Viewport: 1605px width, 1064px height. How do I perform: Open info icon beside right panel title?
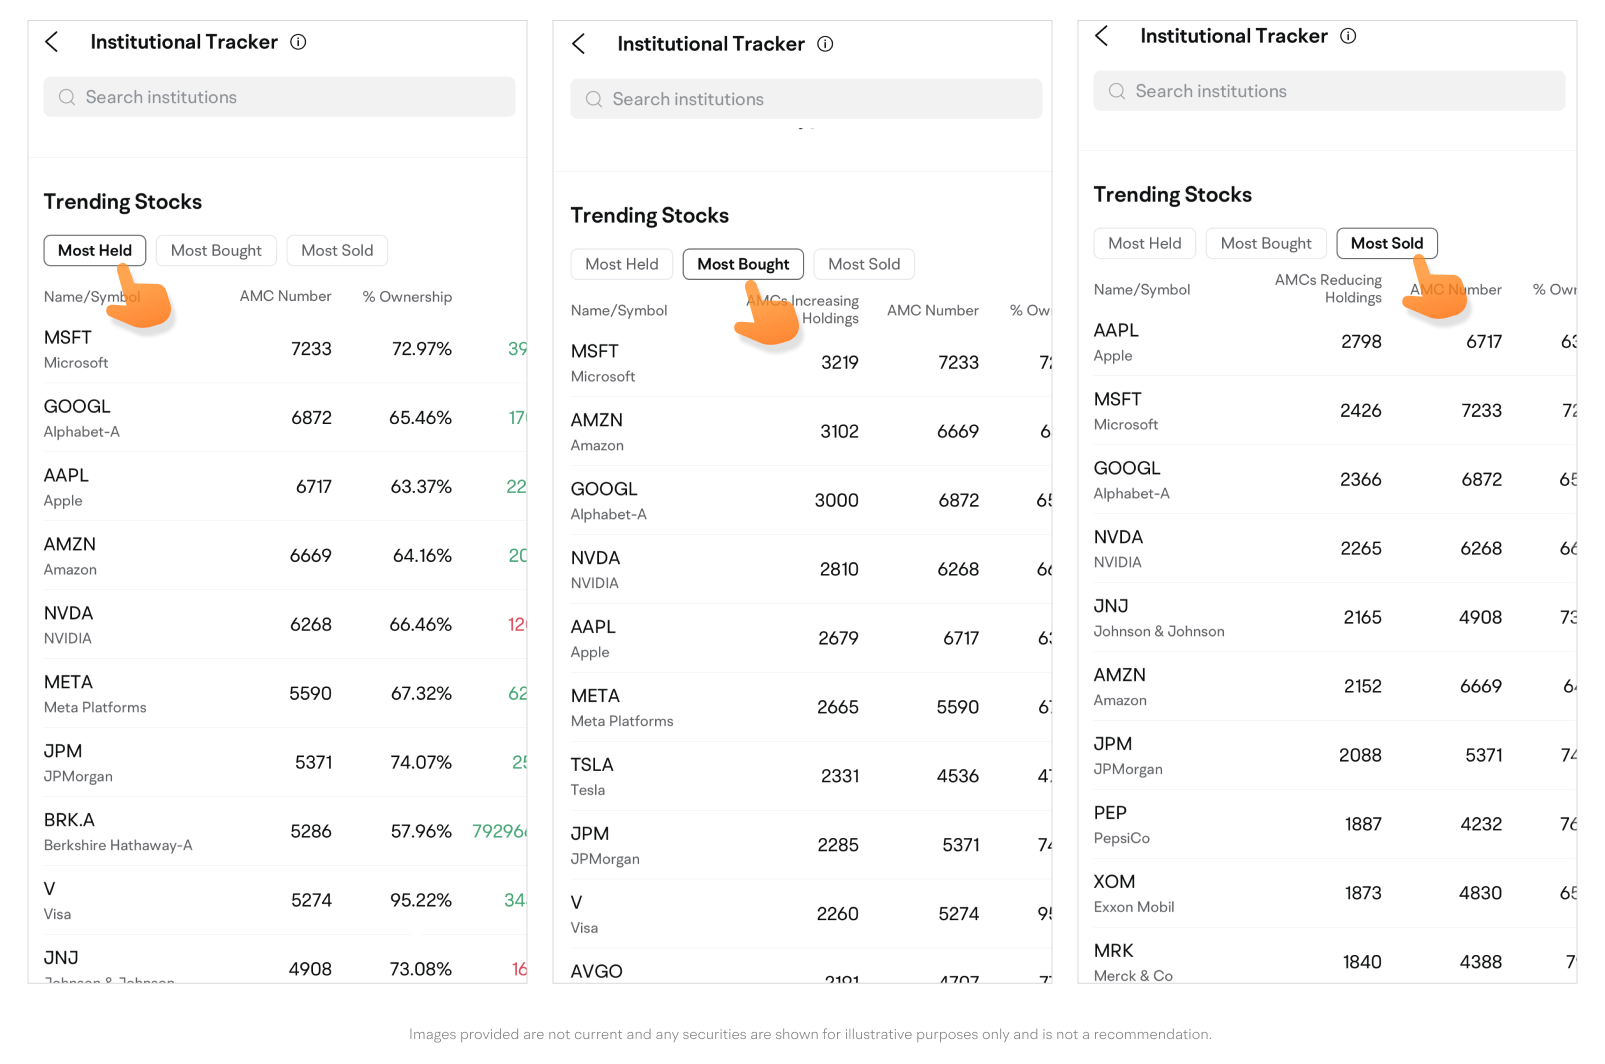click(1348, 36)
